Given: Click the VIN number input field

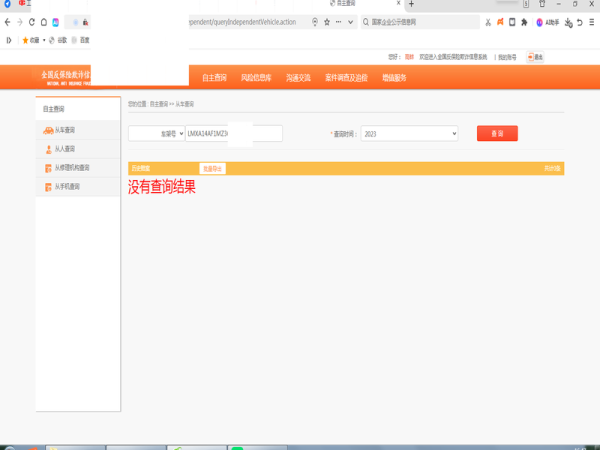Looking at the screenshot, I should pyautogui.click(x=234, y=134).
